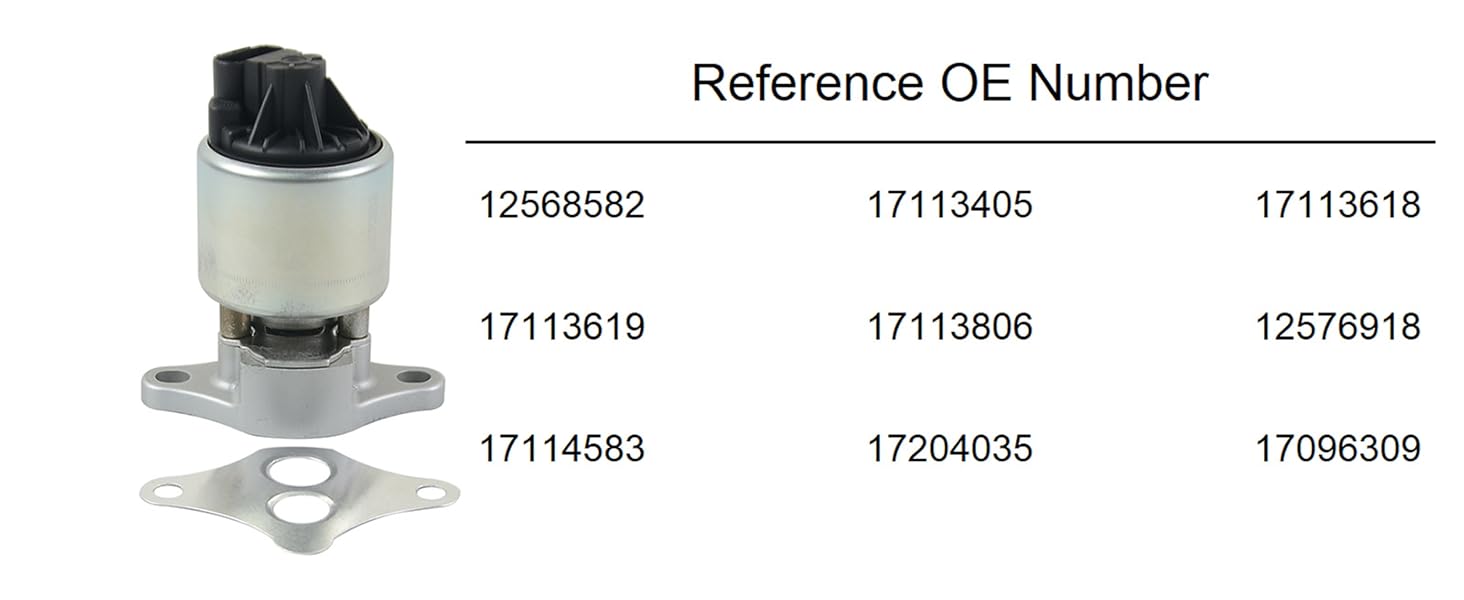Select OE number 17113619
The image size is (1464, 600).
(562, 327)
